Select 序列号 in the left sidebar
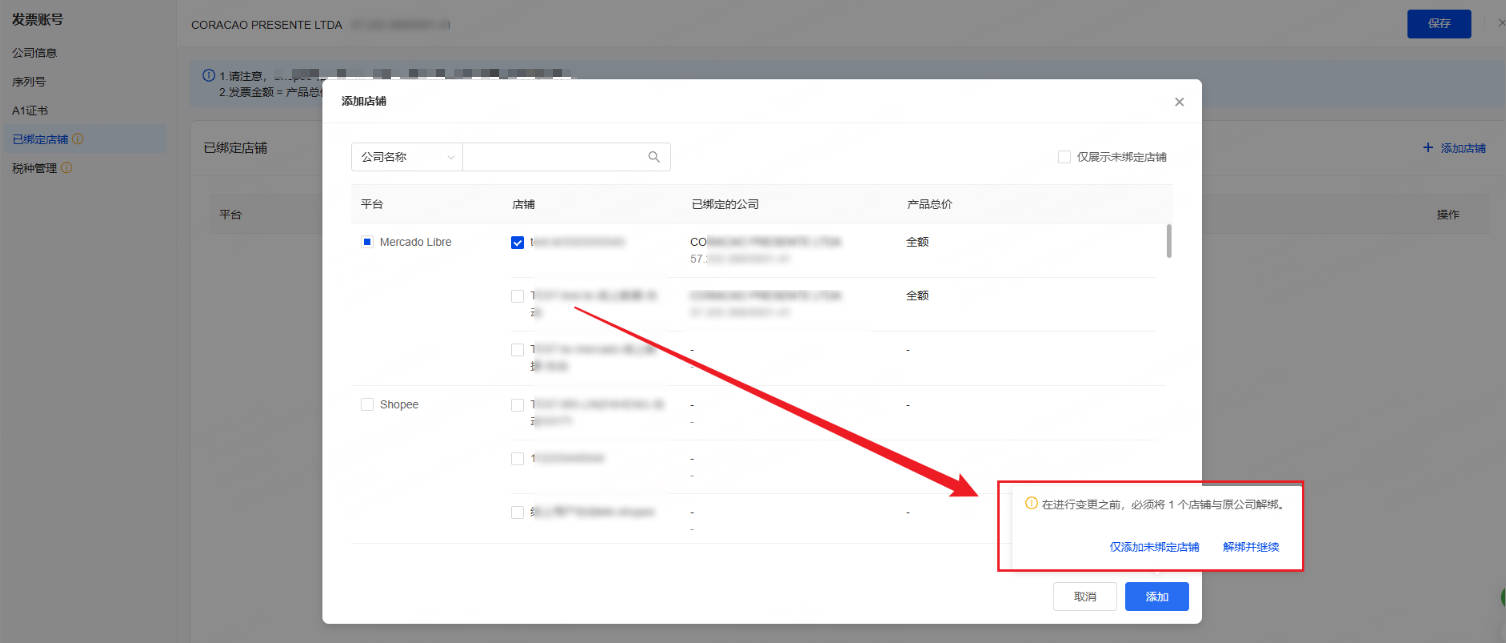This screenshot has height=643, width=1506. coord(28,82)
